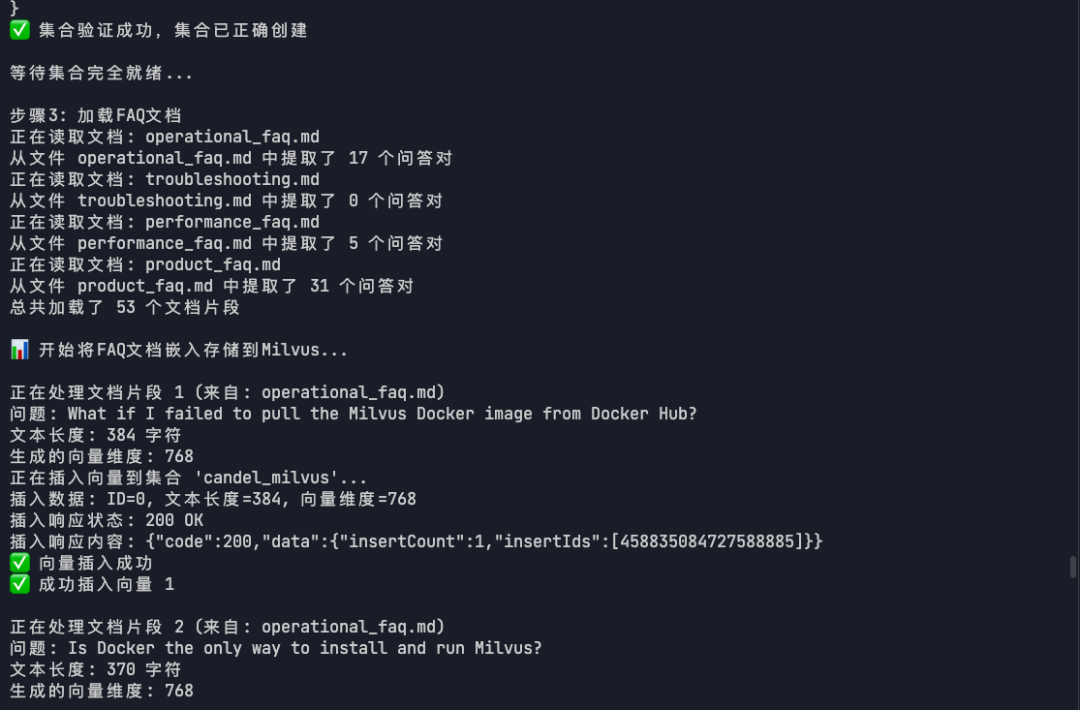Click the line 插入数据: ID=0
1080x710 pixels.
(213, 499)
